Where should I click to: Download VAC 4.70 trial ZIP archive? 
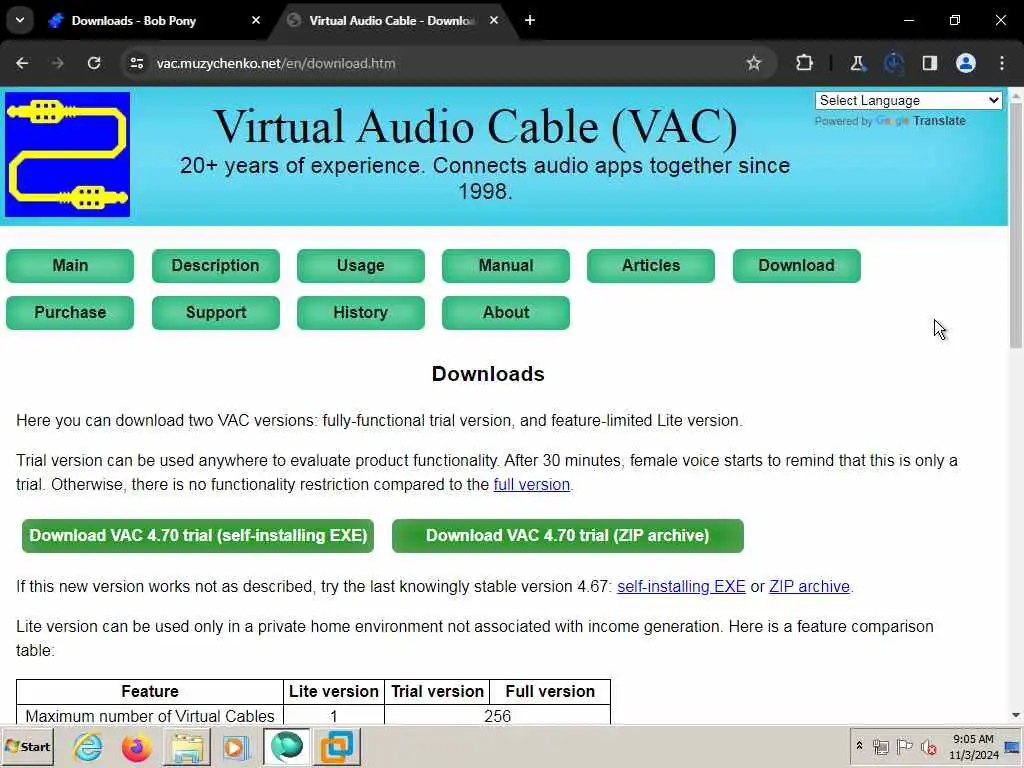[568, 536]
